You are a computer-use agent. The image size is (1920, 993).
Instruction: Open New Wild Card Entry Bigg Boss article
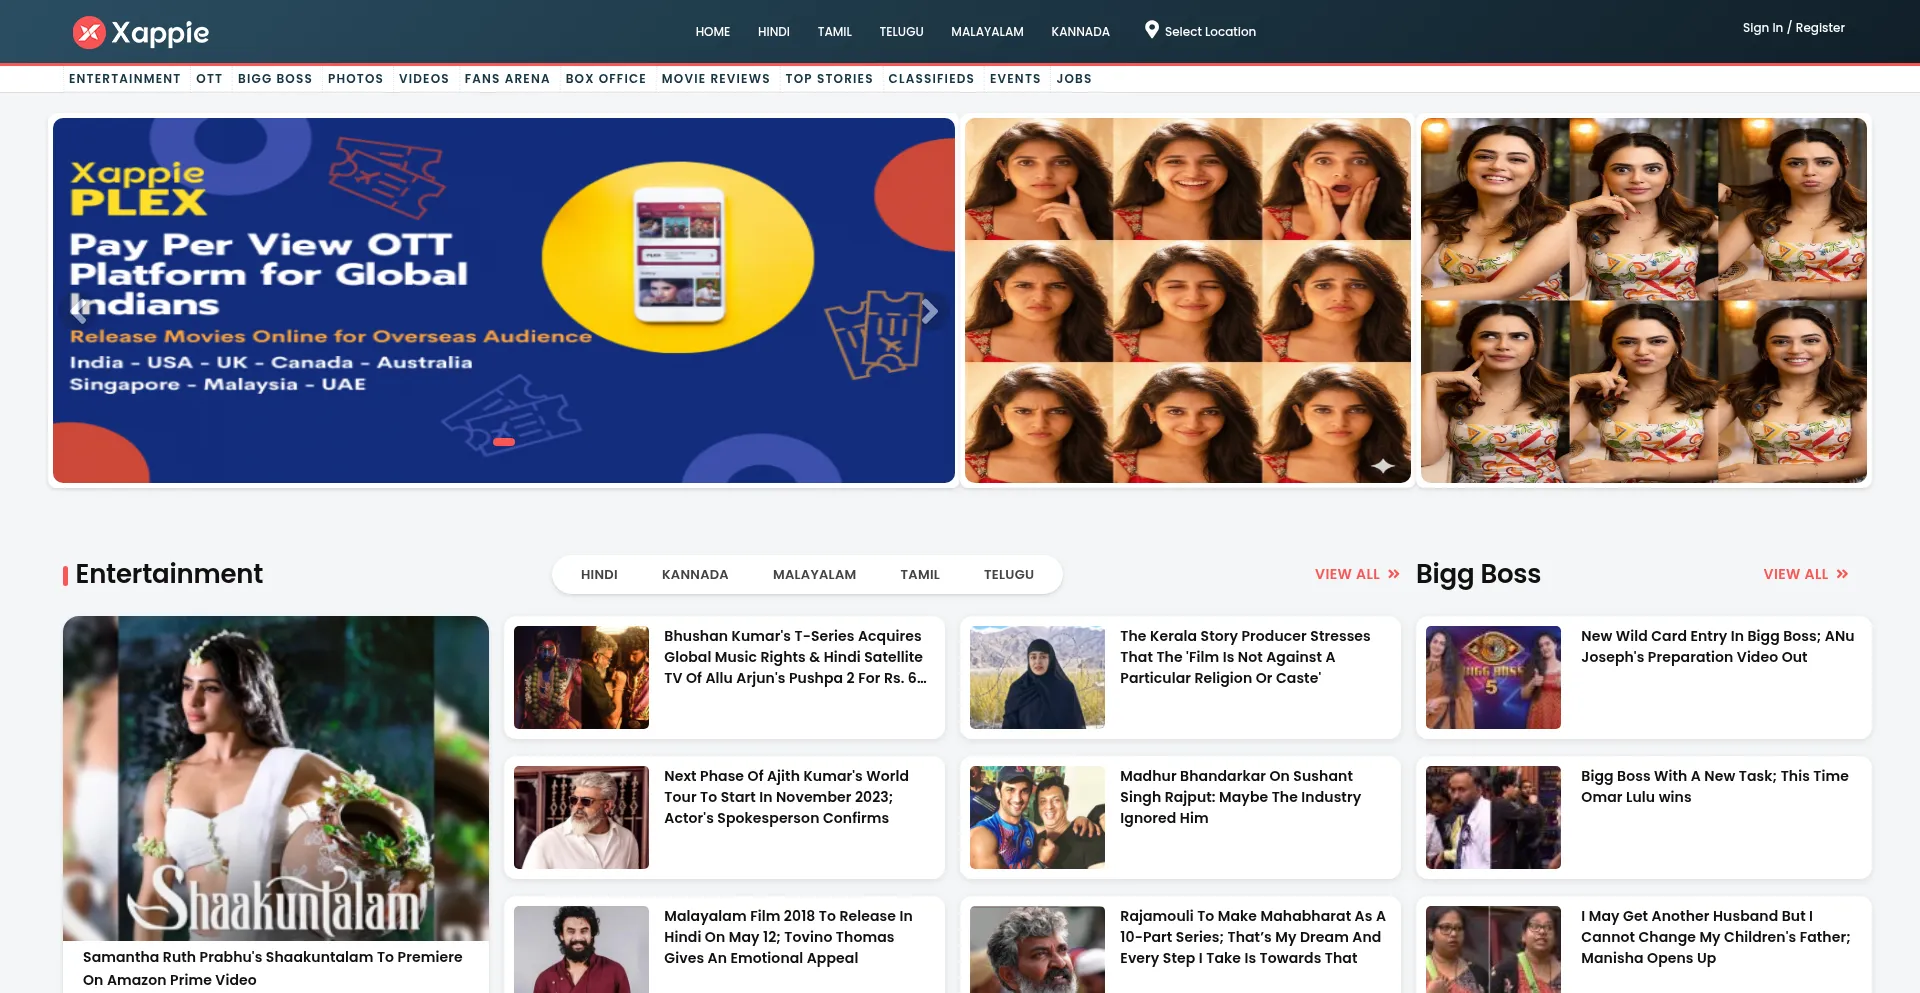1717,646
